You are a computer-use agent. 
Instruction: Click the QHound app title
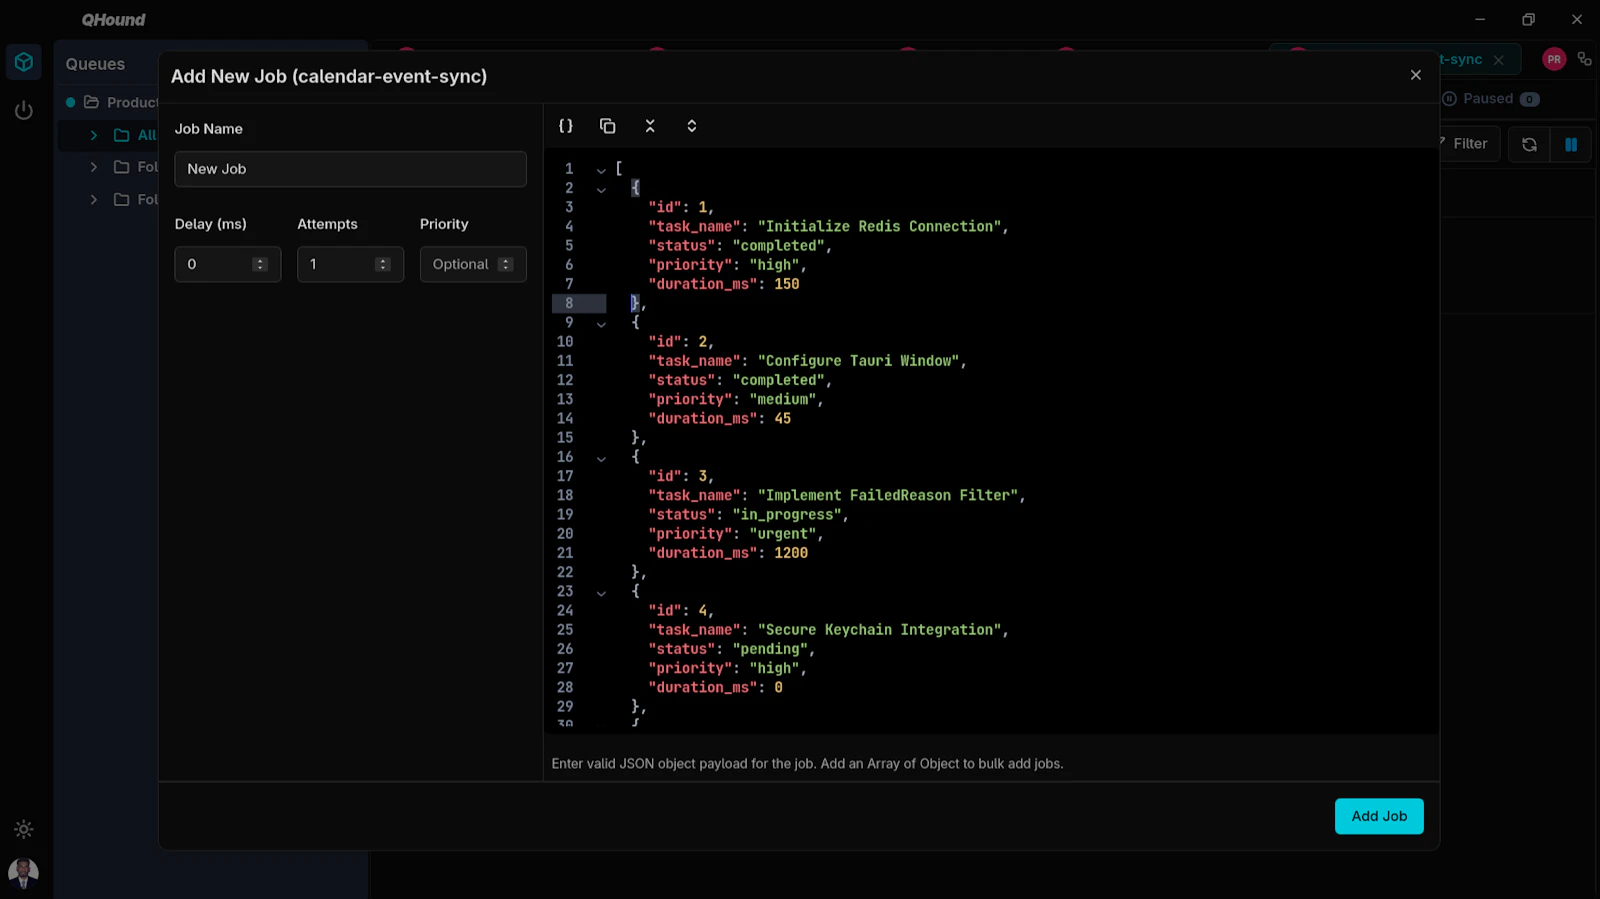[113, 20]
